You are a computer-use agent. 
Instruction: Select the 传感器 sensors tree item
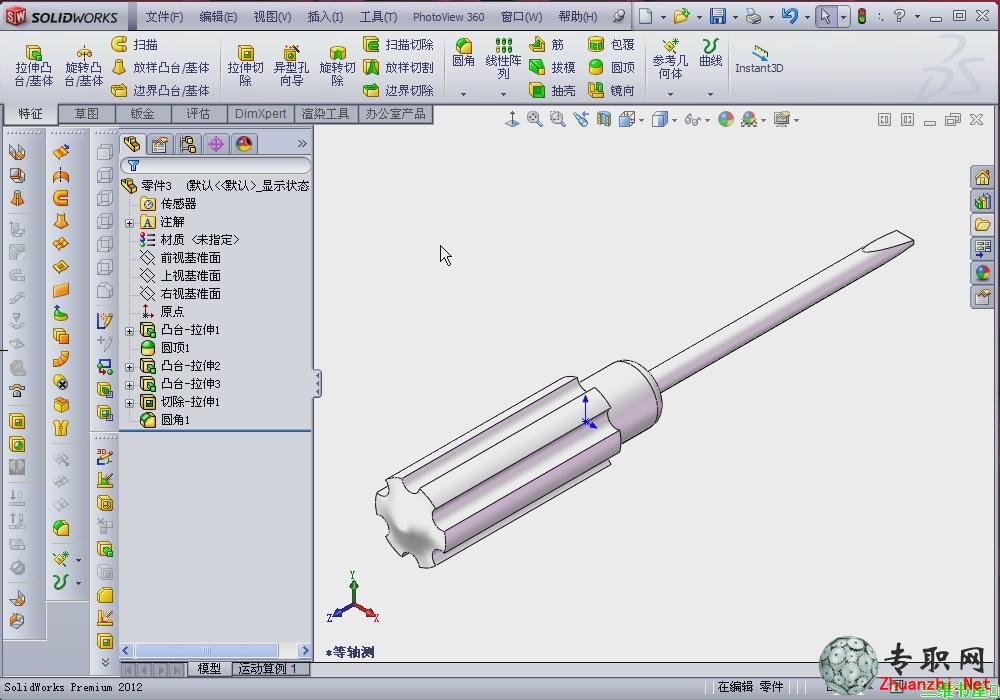click(168, 204)
